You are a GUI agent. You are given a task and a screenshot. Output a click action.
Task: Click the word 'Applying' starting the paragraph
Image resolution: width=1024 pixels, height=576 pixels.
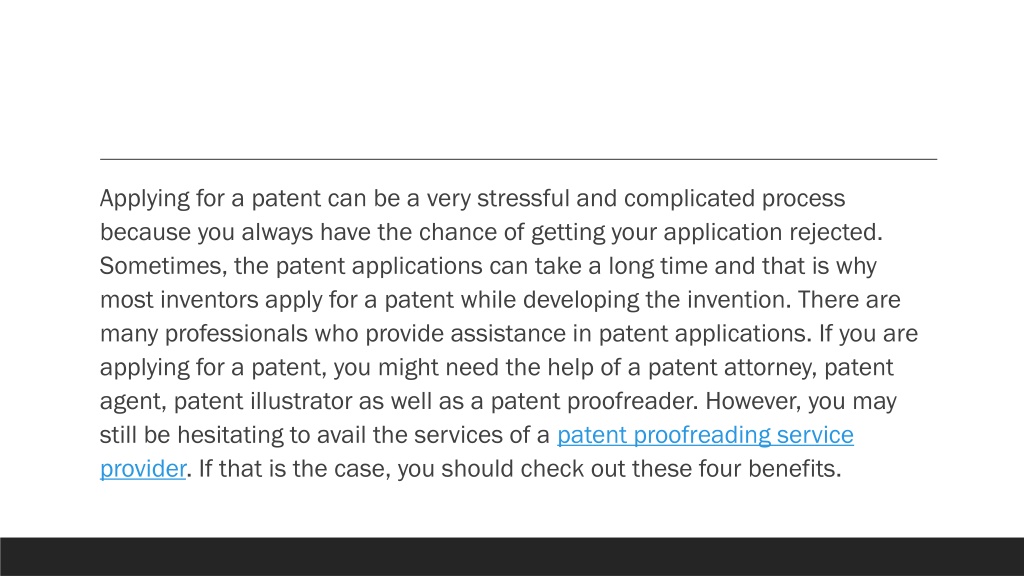pos(144,199)
